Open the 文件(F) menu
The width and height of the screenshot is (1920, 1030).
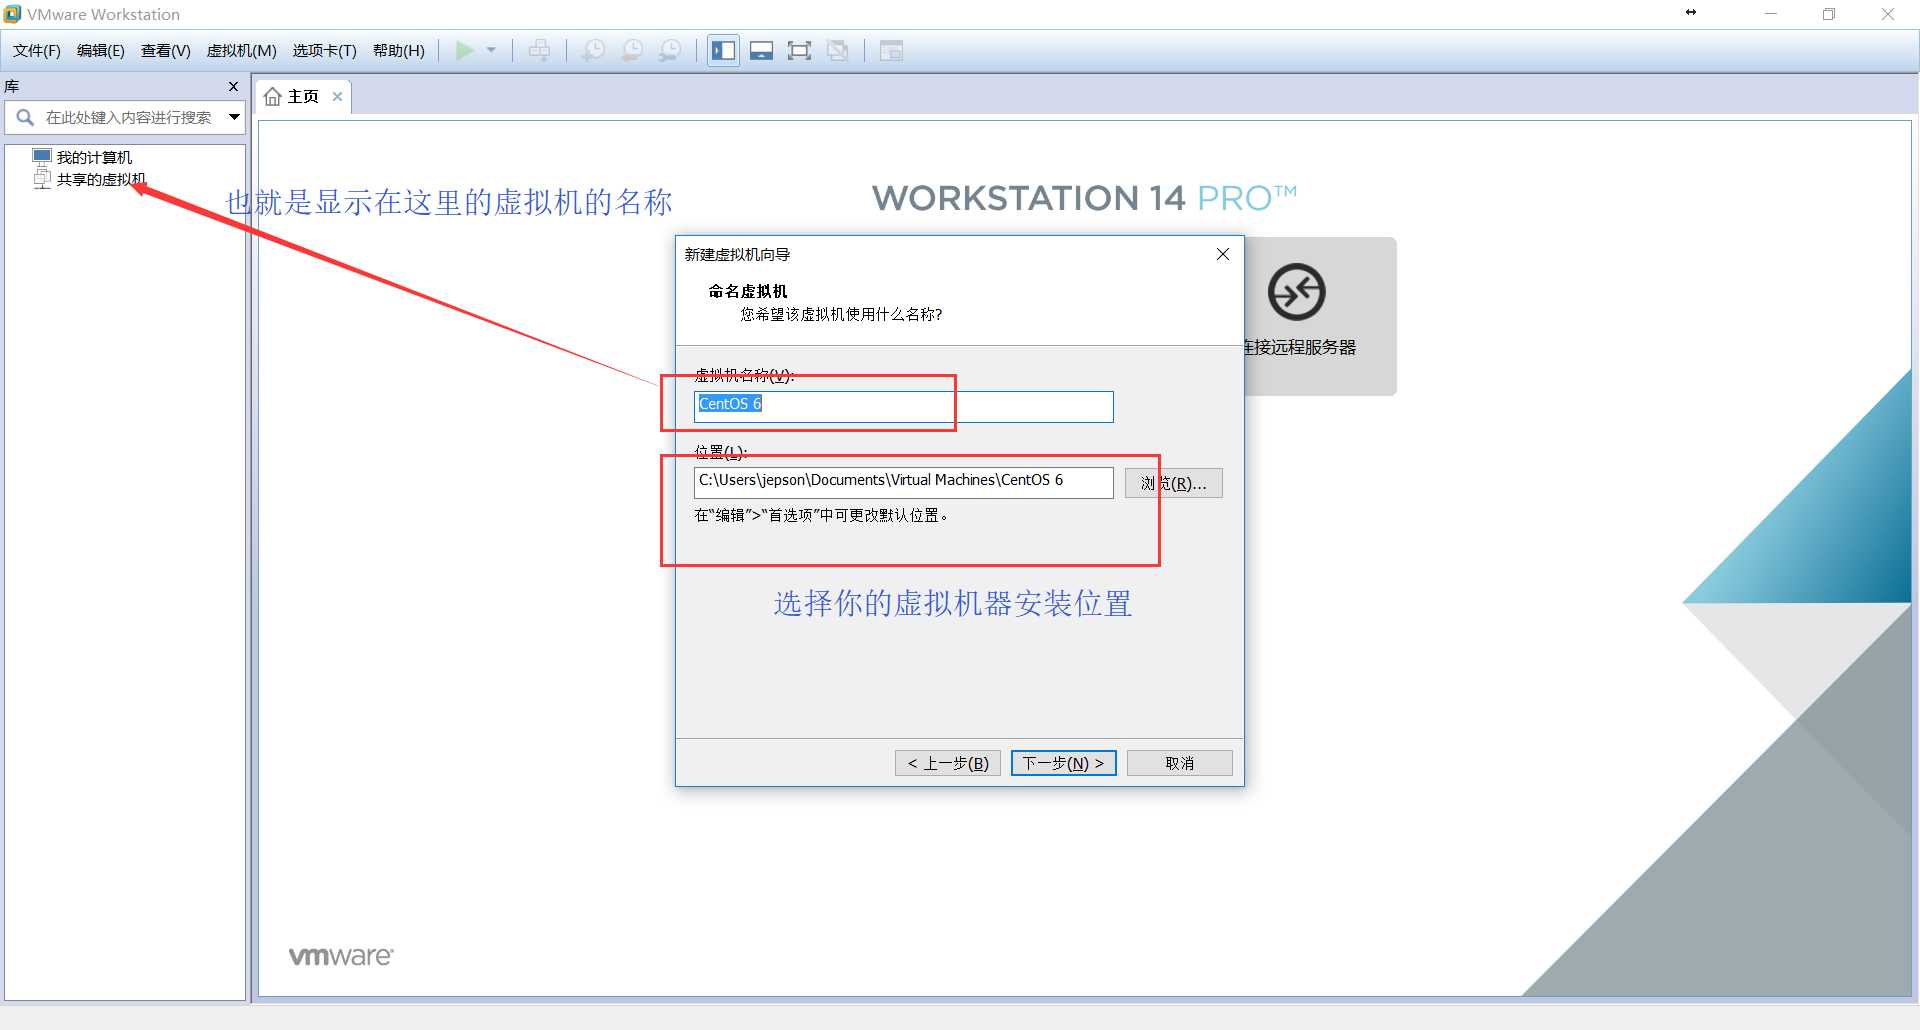click(x=37, y=51)
